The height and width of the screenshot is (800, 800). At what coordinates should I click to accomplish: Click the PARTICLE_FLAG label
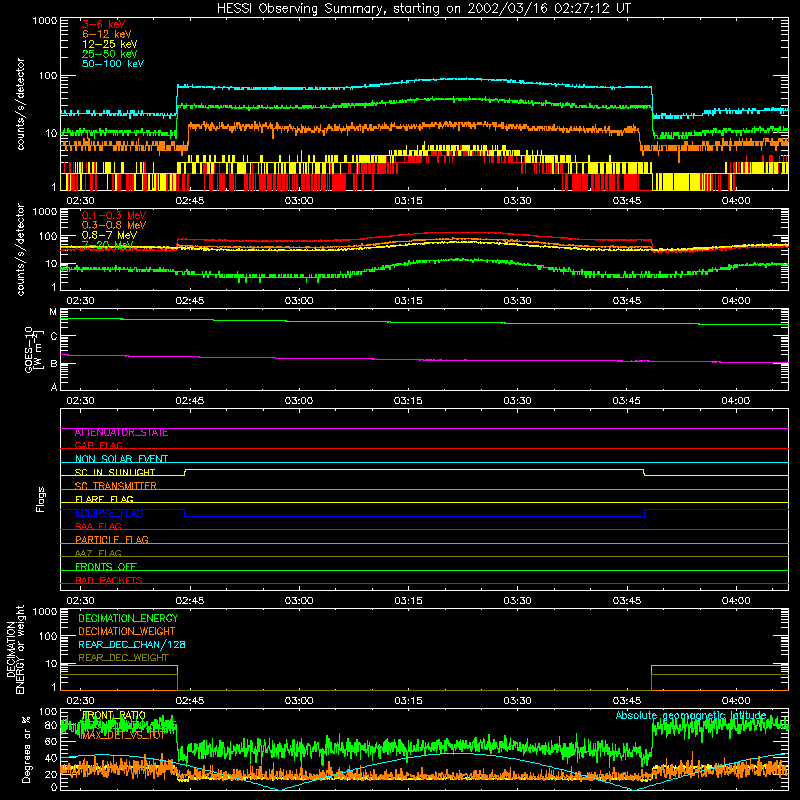point(112,539)
